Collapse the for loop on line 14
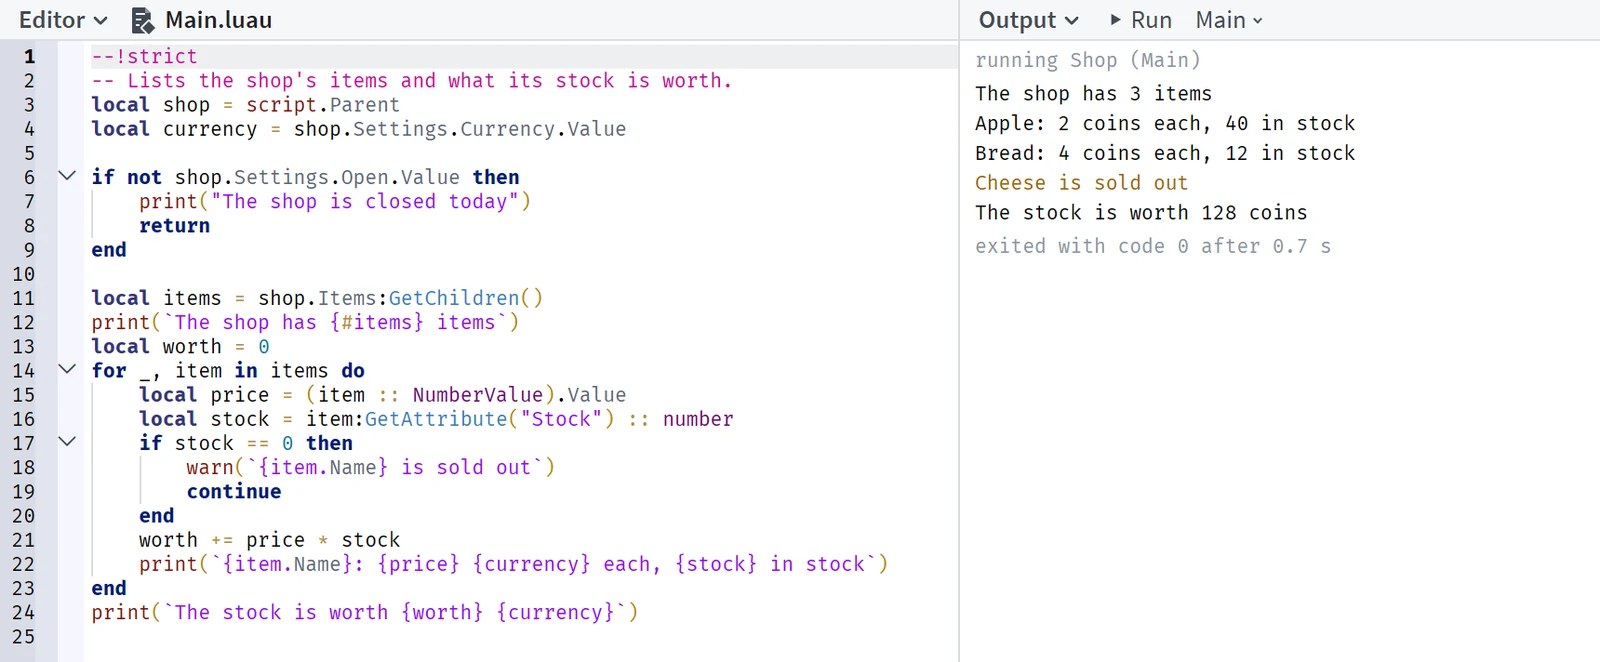1600x662 pixels. (x=67, y=369)
